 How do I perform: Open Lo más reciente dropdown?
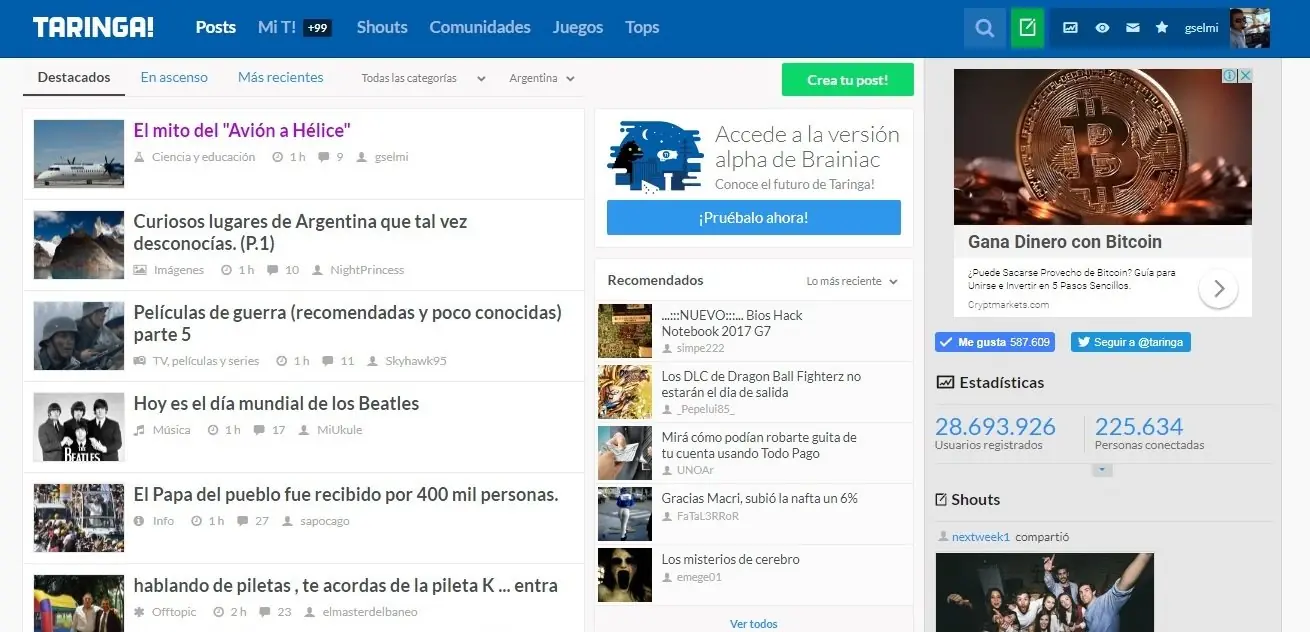coord(852,282)
